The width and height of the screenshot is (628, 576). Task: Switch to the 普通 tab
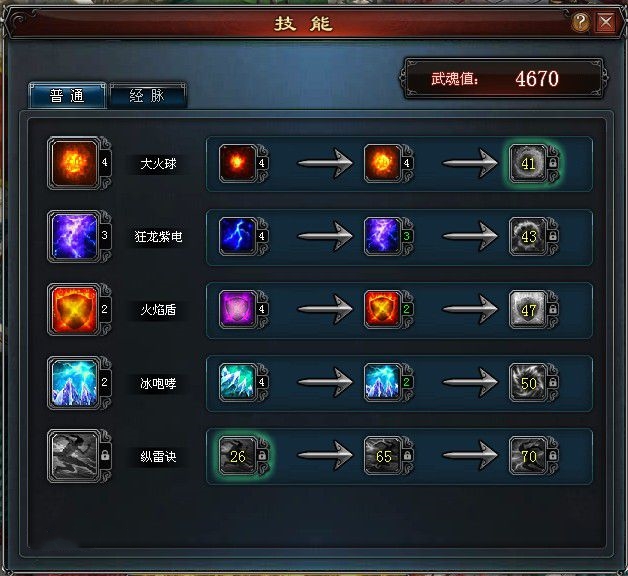(67, 96)
